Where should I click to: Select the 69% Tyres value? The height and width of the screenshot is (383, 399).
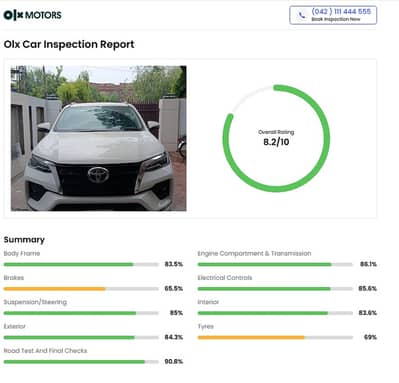[370, 337]
